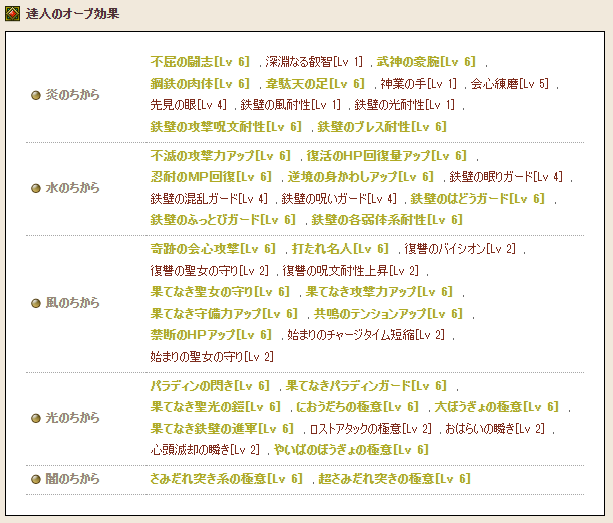Click おはらいの瞬き[Lv 2]
The image size is (613, 523).
[x=495, y=429]
